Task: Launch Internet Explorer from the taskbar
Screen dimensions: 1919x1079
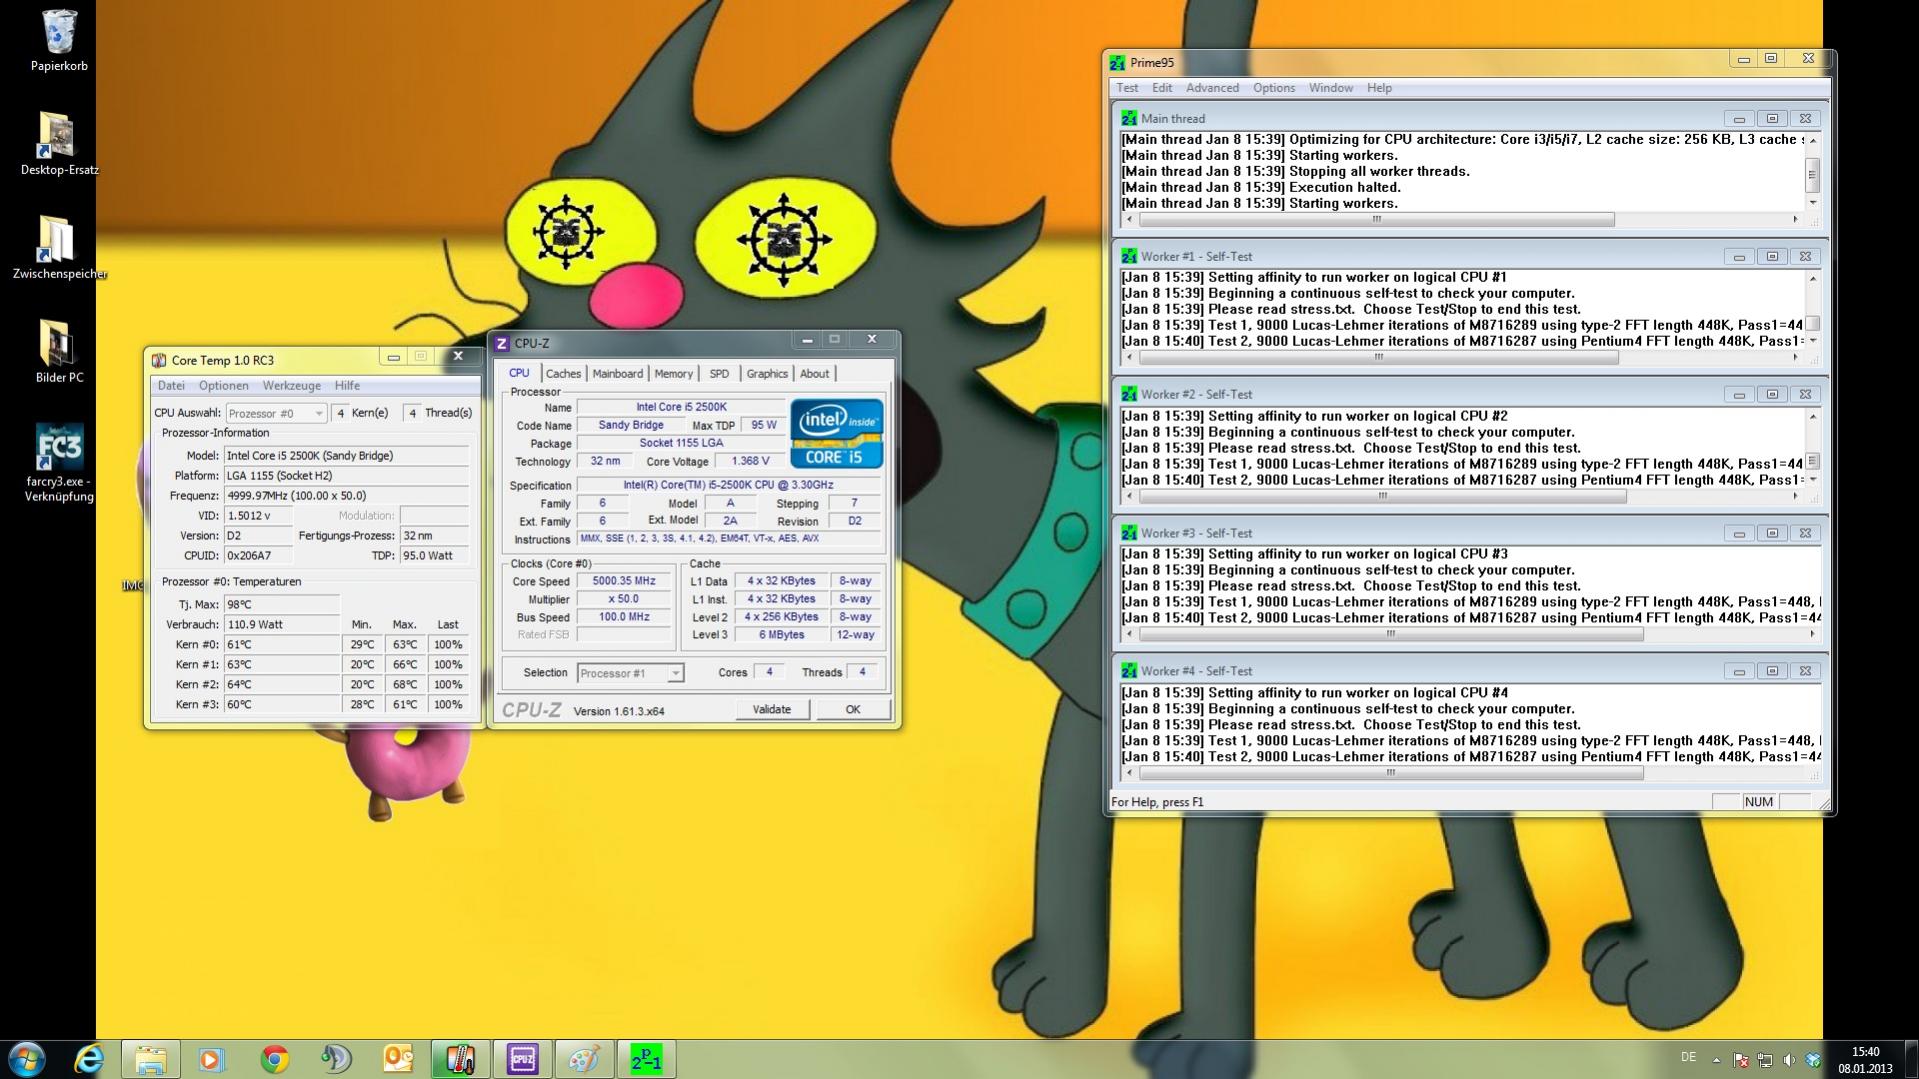Action: click(89, 1059)
